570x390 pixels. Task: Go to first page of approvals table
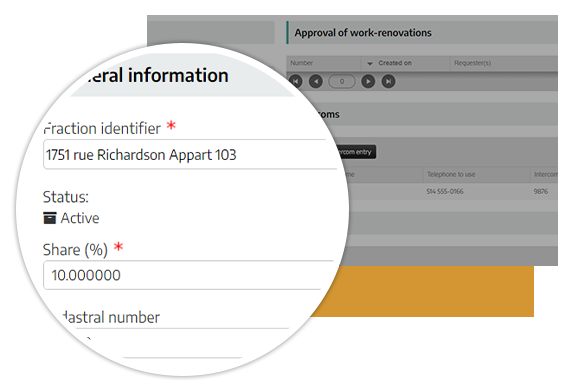click(297, 81)
